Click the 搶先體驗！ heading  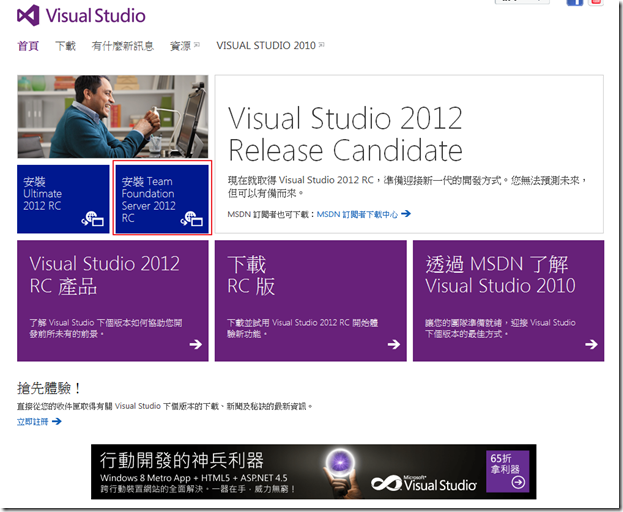click(x=49, y=388)
